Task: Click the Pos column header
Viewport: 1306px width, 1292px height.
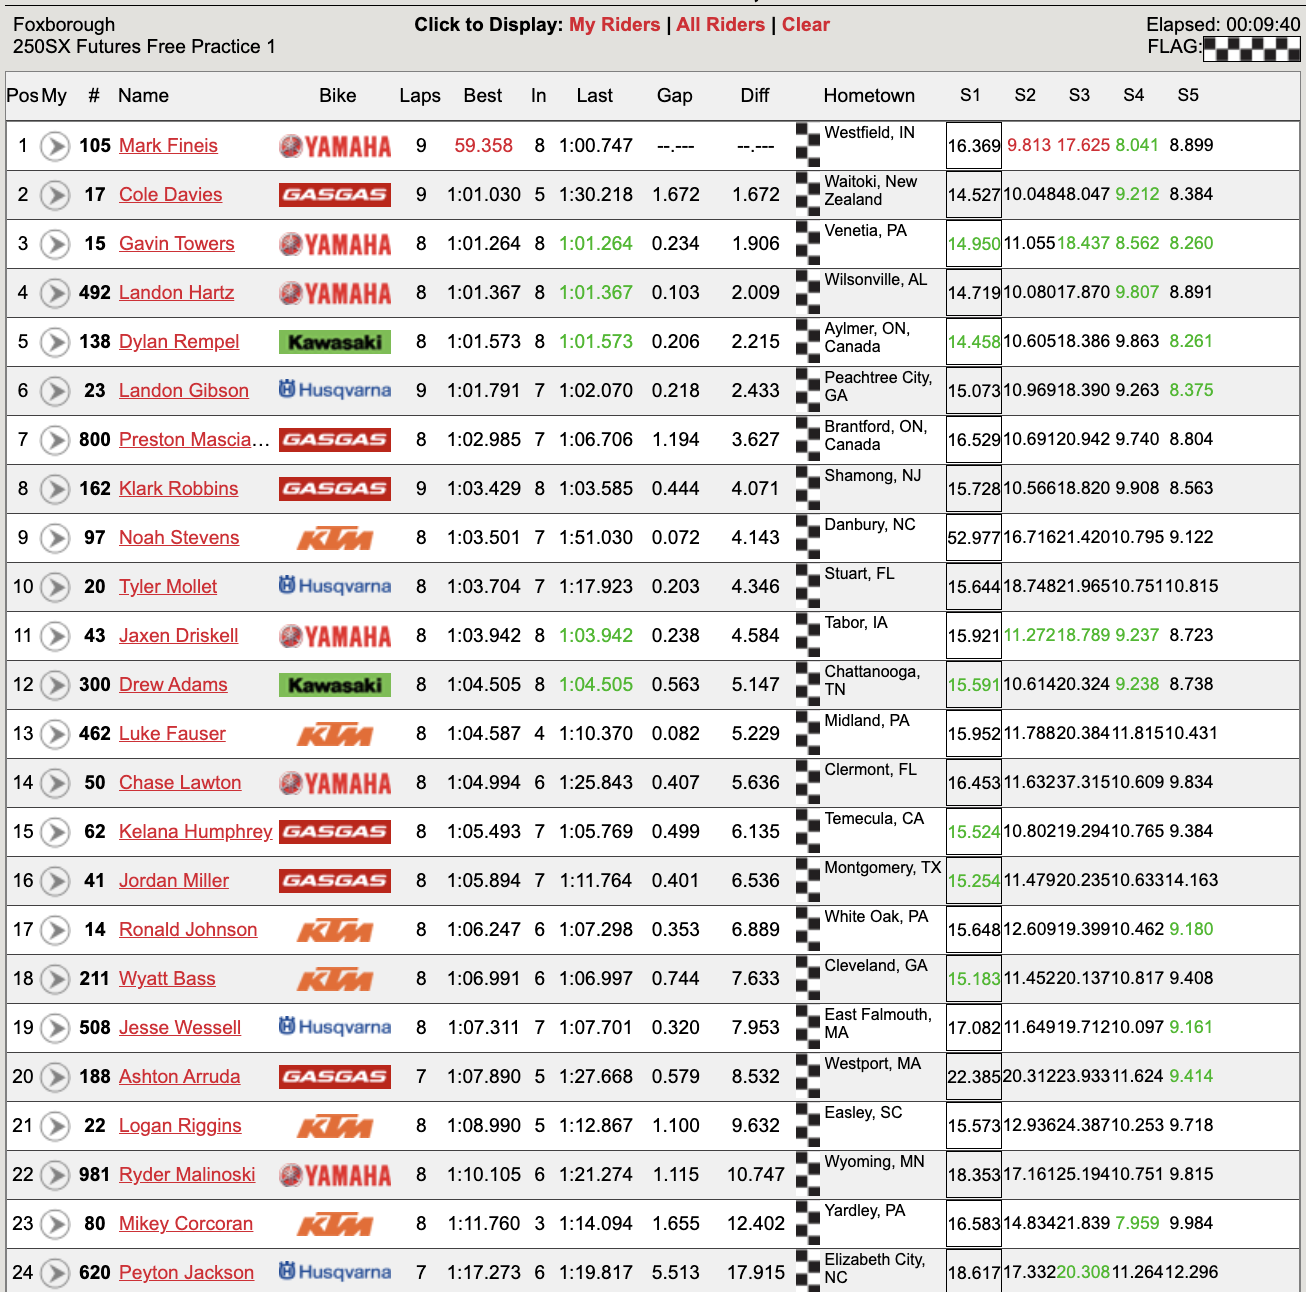Action: tap(21, 96)
